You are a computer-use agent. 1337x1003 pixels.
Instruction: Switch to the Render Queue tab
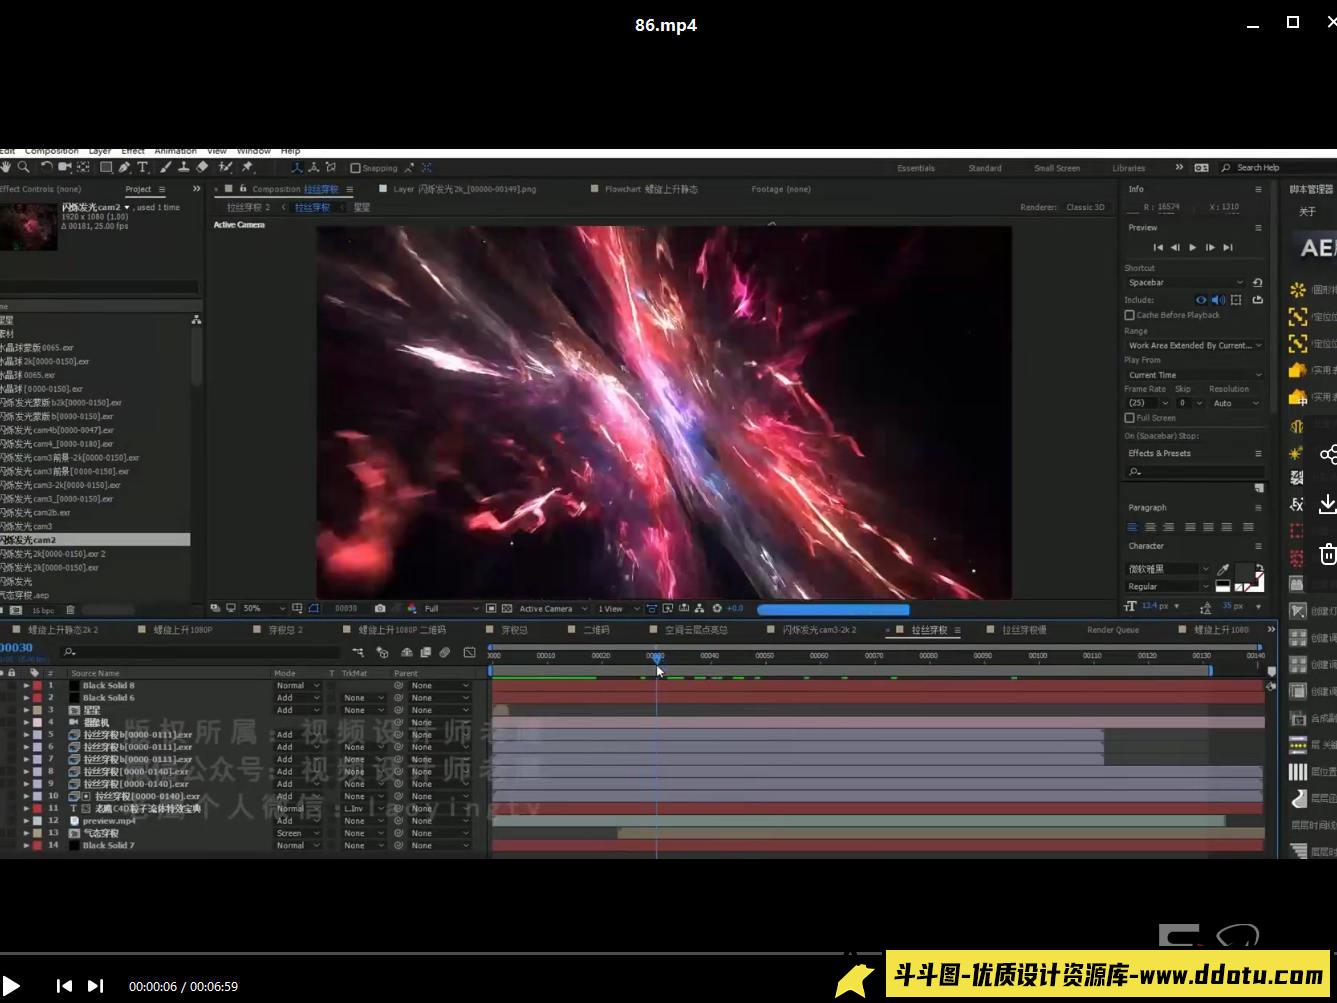tap(1112, 630)
